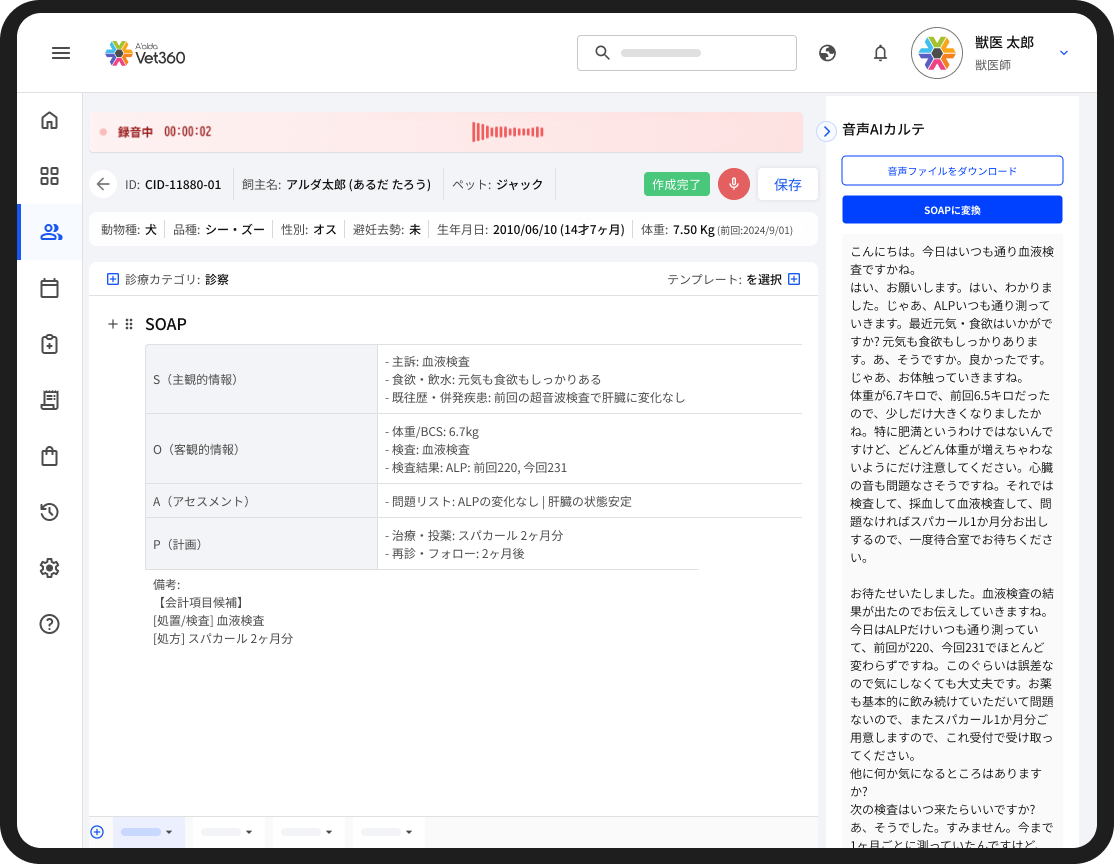Click 治療・投薬: スパカール 2ヶ月分 line
Image resolution: width=1114 pixels, height=864 pixels.
474,535
